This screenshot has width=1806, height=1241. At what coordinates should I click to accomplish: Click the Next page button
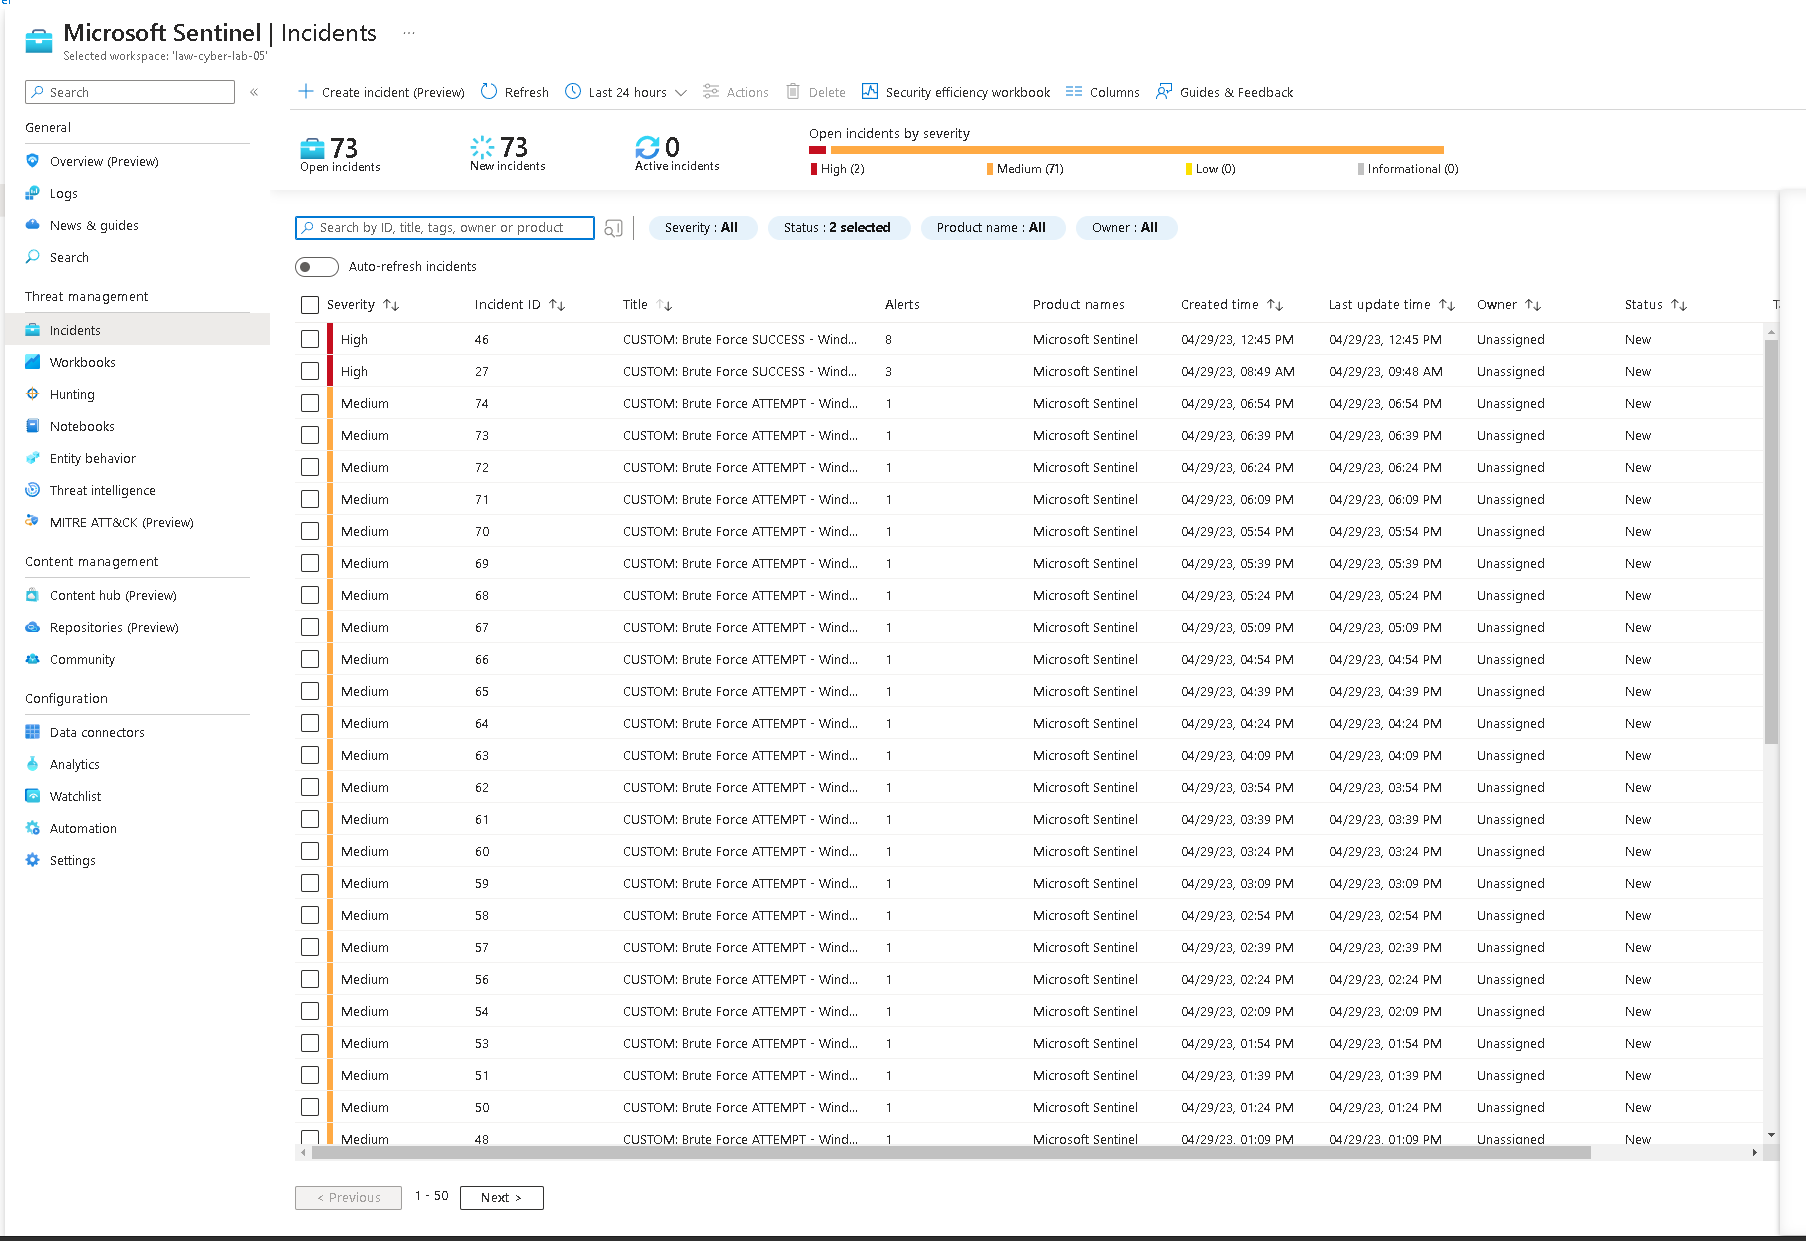pos(502,1198)
